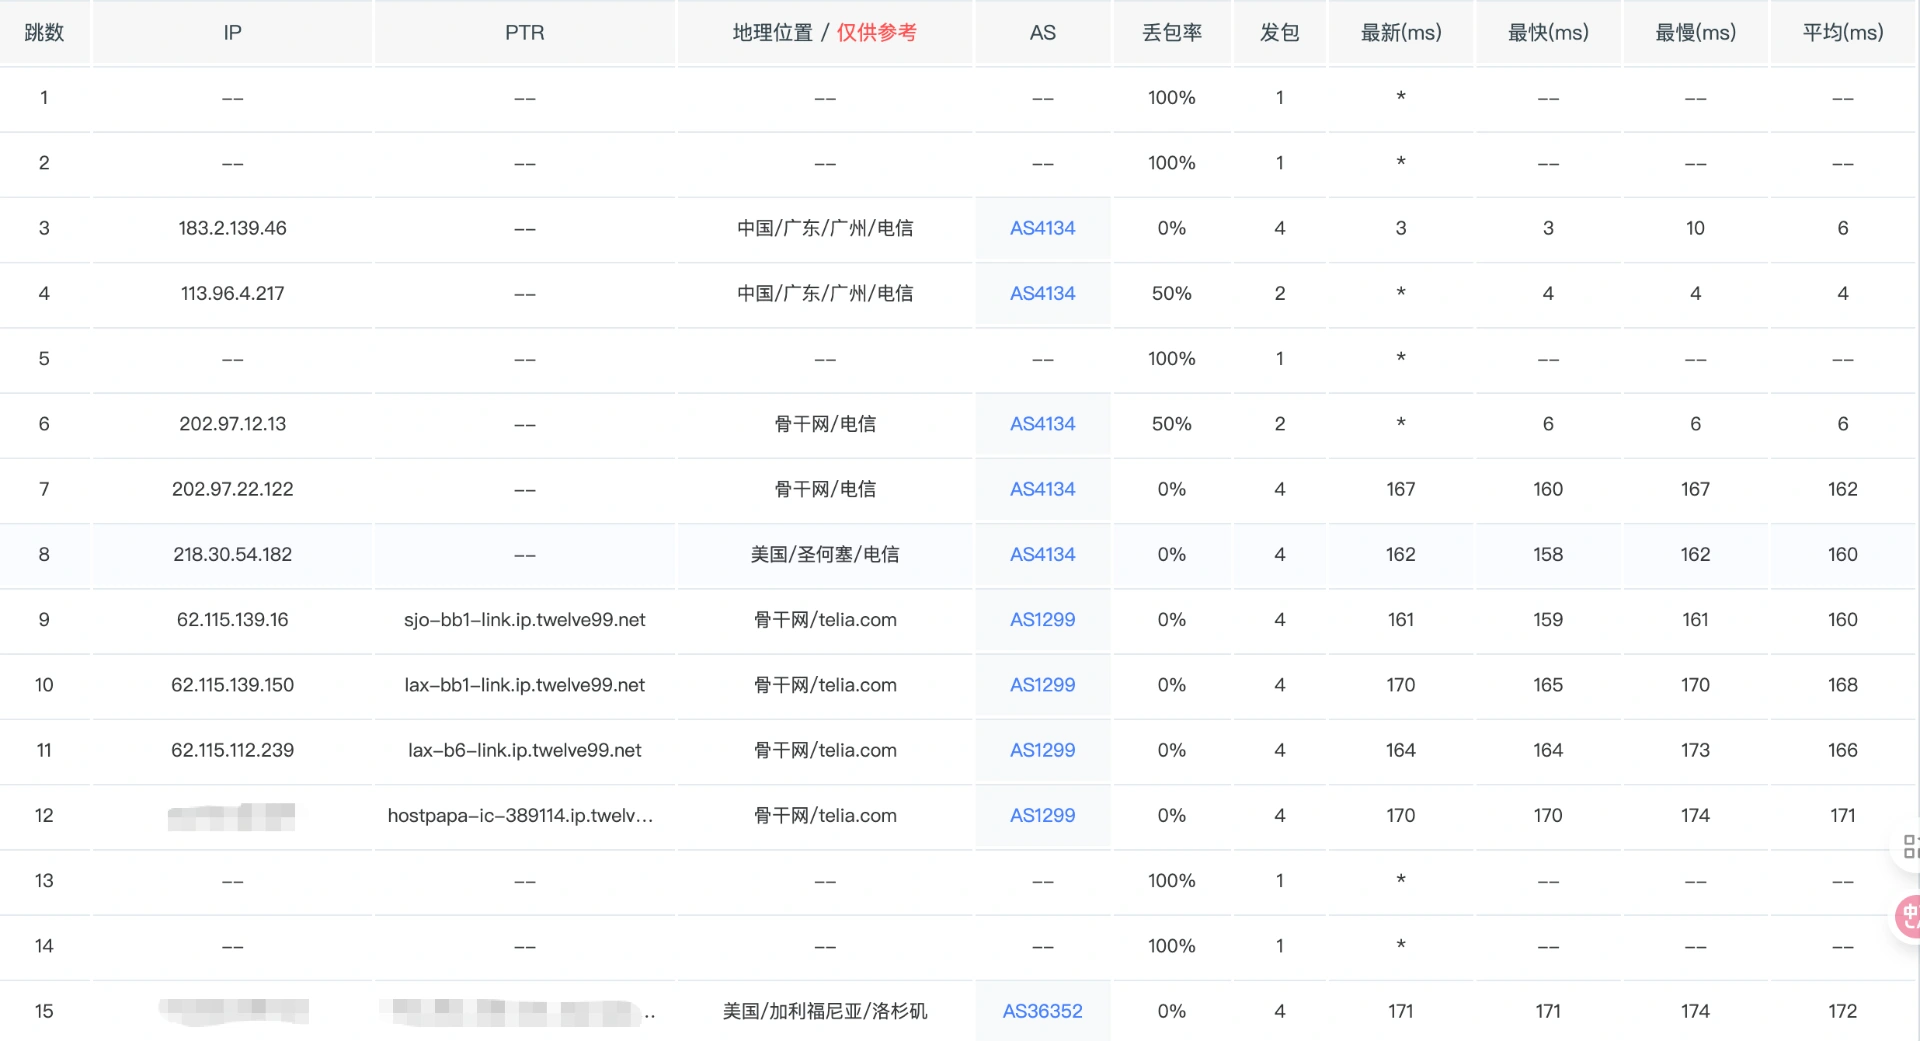Open AS4134 link in 113.96.4.217 row
Screen dimensions: 1920x1041
tap(1042, 293)
